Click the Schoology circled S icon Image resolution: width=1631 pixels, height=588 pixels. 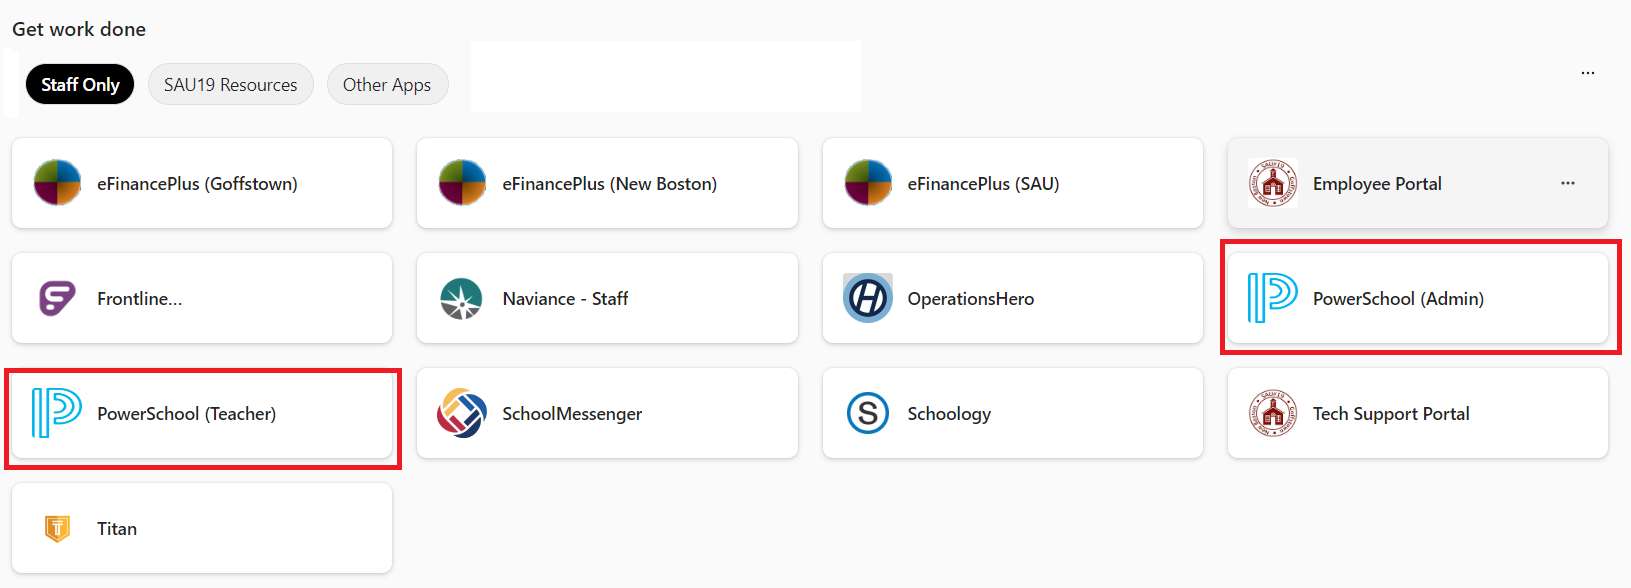tap(868, 413)
